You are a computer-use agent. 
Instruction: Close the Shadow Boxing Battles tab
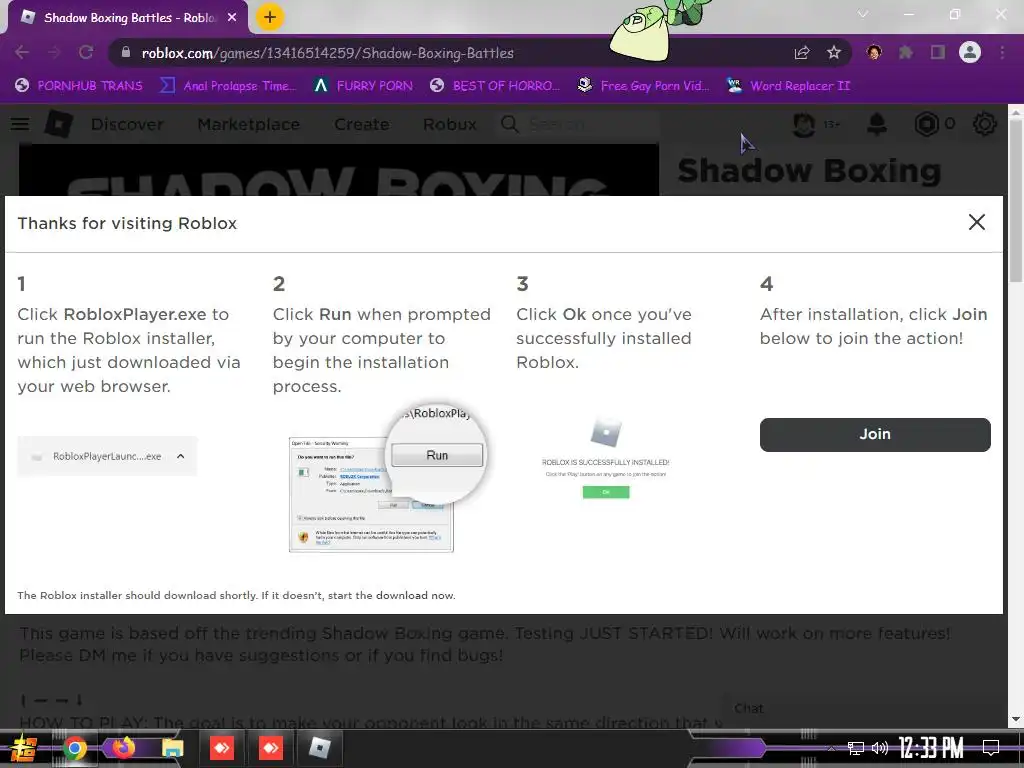coord(232,18)
